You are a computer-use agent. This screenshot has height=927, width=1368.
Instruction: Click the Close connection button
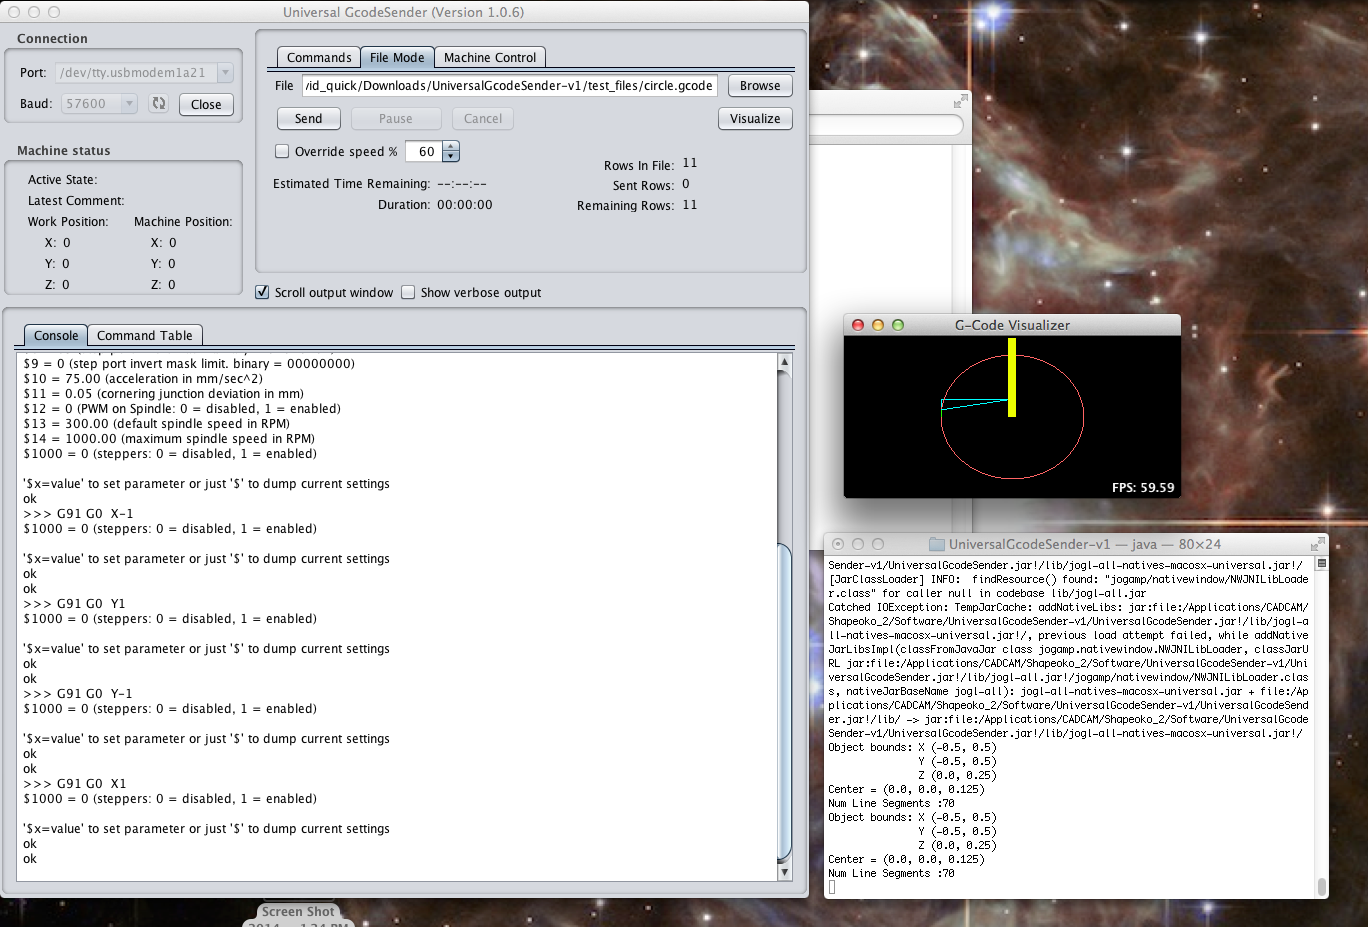206,104
